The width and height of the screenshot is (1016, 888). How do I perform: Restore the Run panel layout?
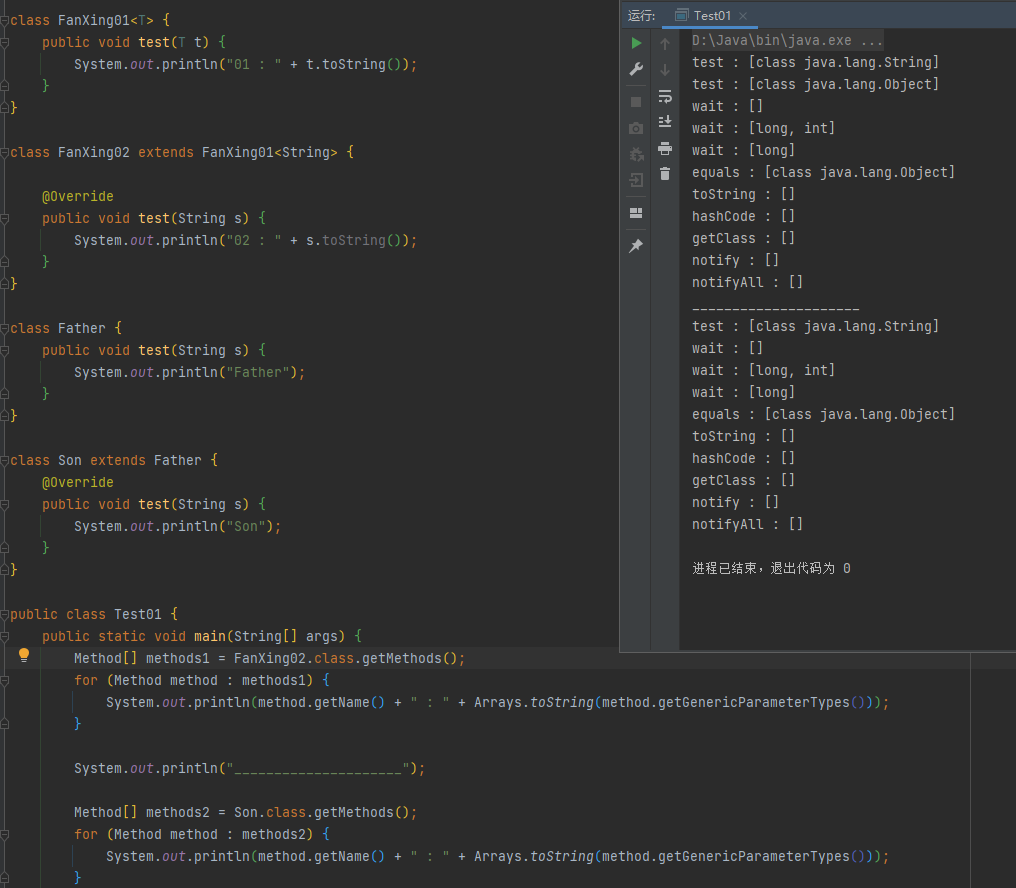click(x=636, y=213)
